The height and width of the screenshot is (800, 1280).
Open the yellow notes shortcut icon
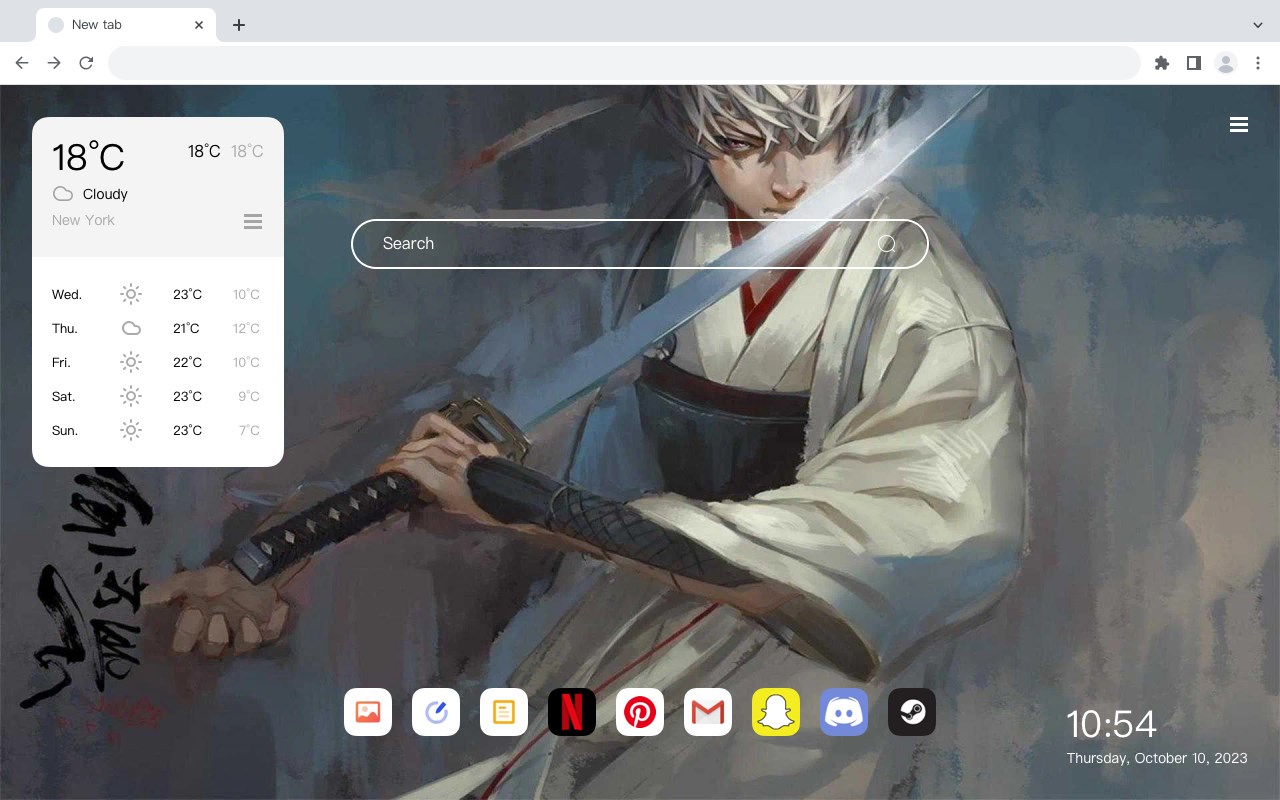pos(504,712)
